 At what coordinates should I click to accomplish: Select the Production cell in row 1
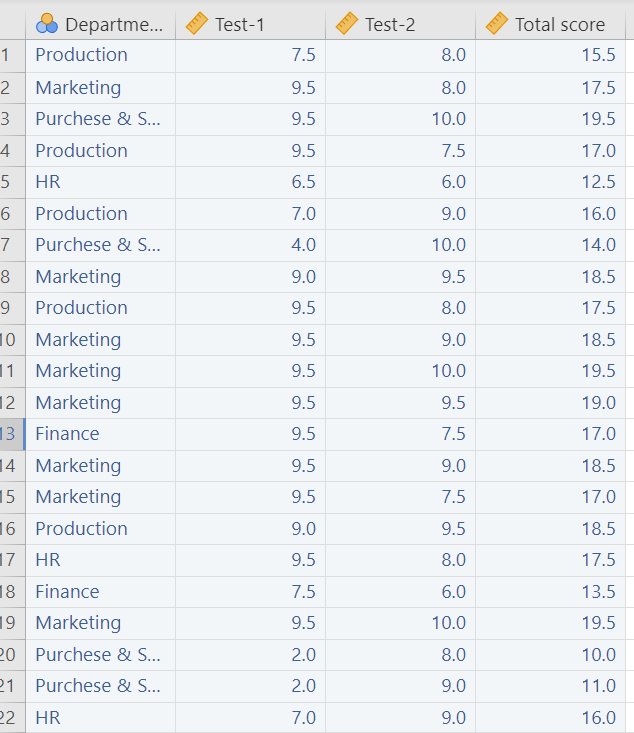81,55
